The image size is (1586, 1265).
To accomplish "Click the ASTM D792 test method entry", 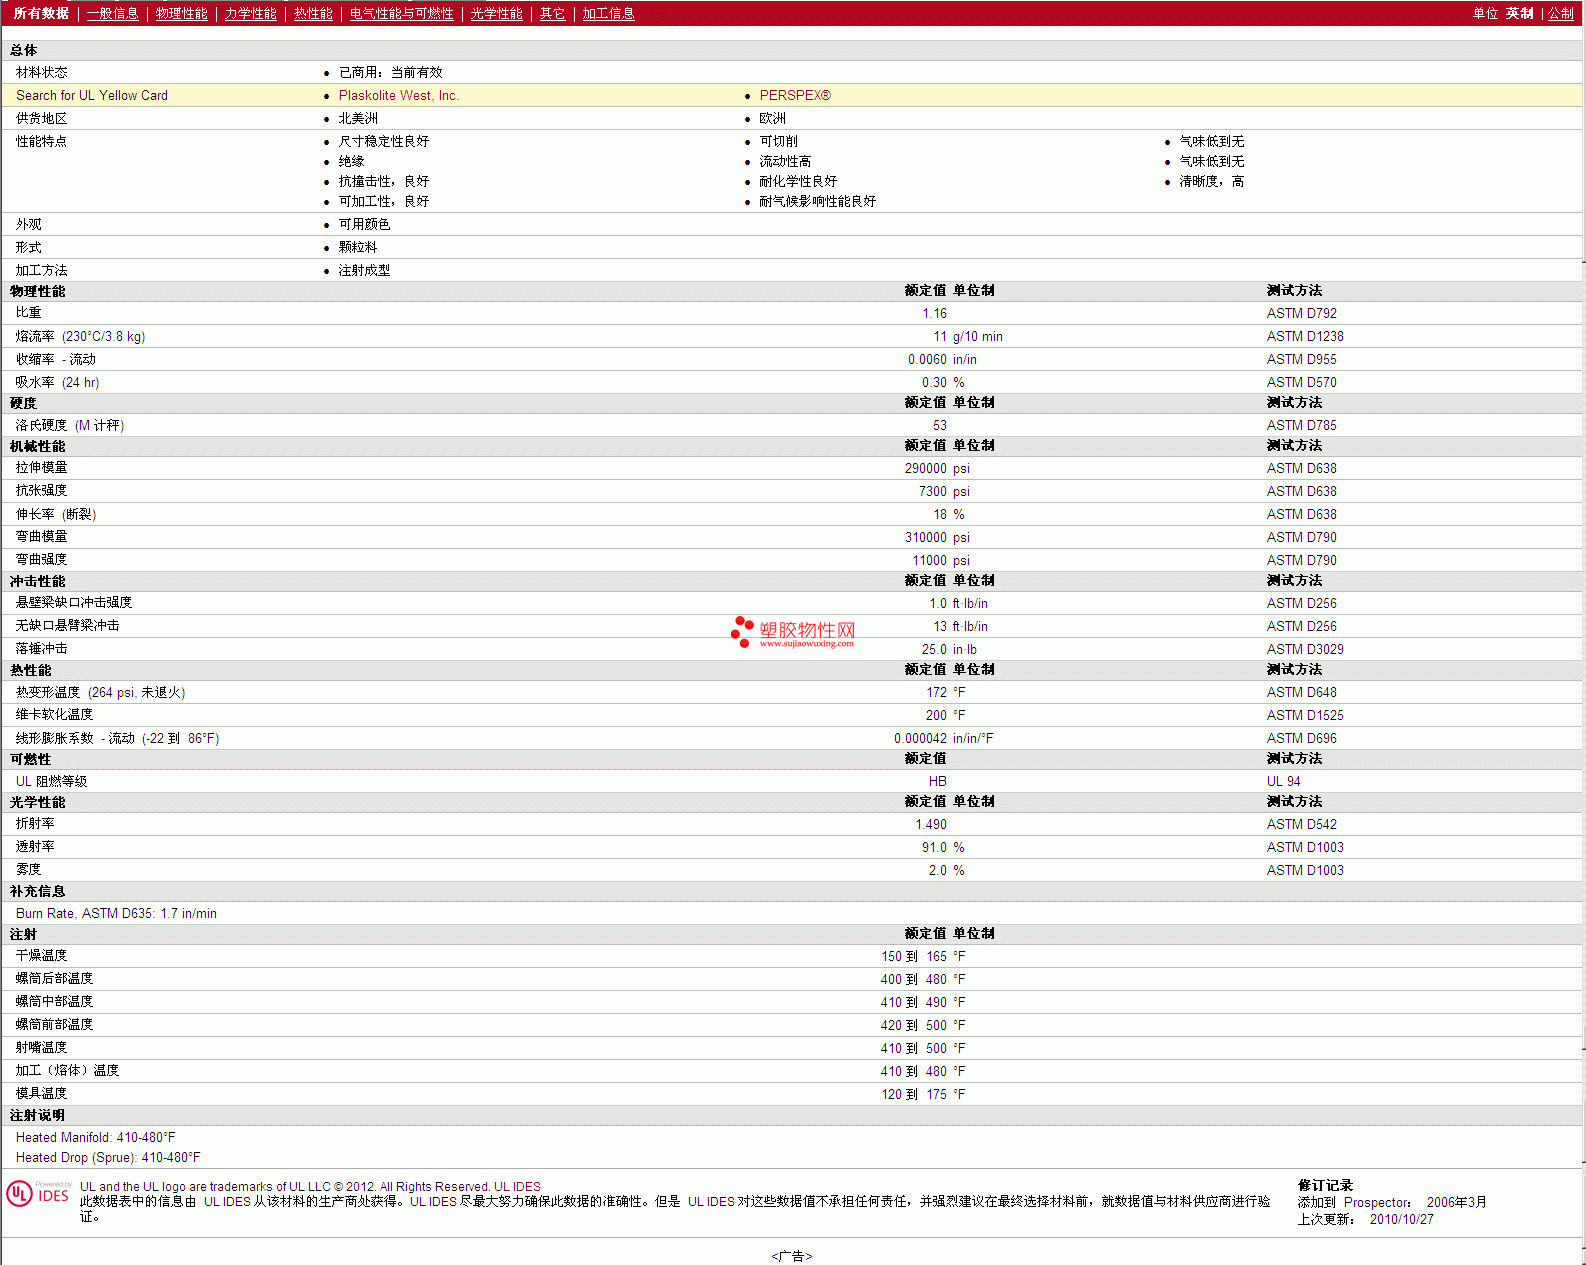I will coord(1301,314).
